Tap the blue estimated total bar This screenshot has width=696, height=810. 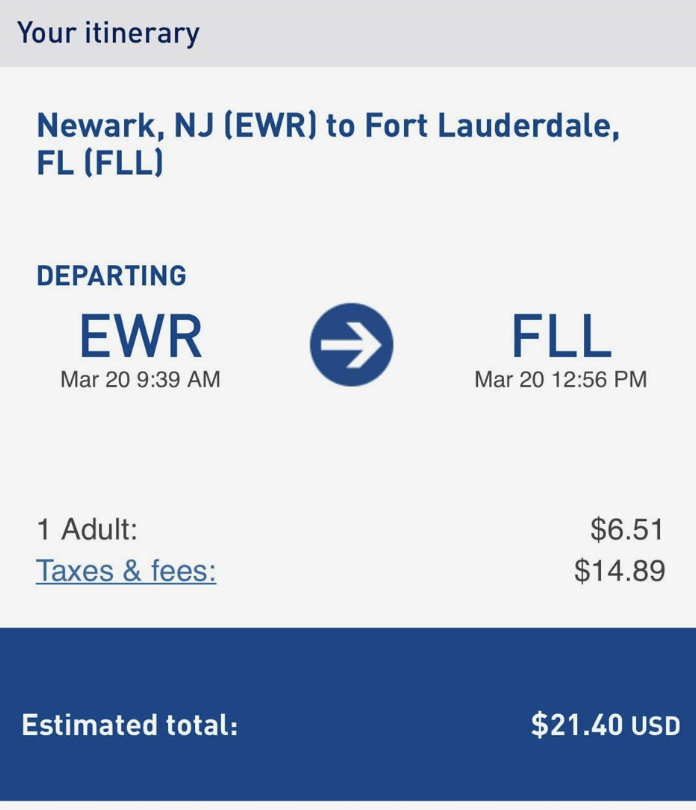click(348, 714)
